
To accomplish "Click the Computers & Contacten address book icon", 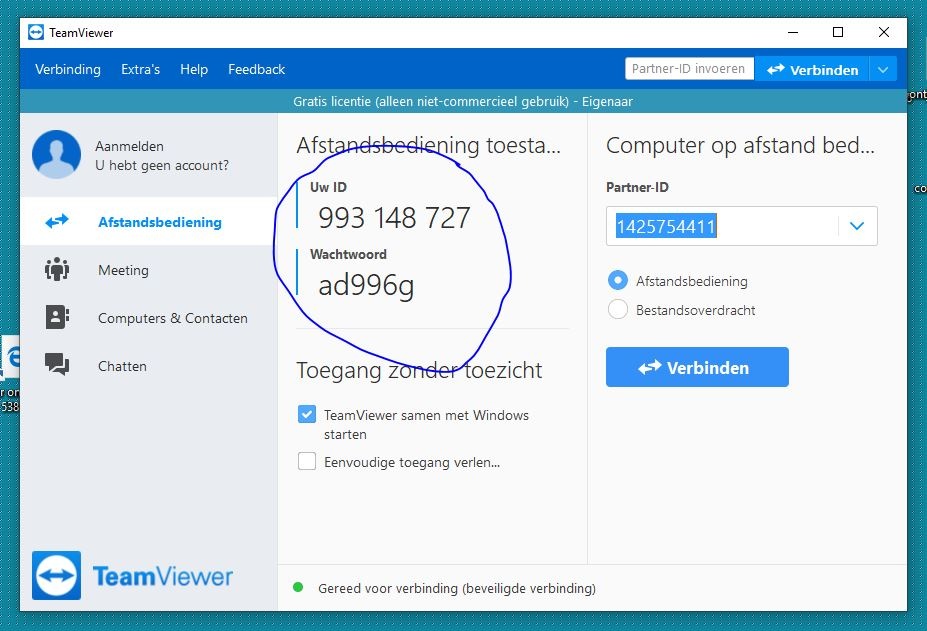I will [57, 317].
